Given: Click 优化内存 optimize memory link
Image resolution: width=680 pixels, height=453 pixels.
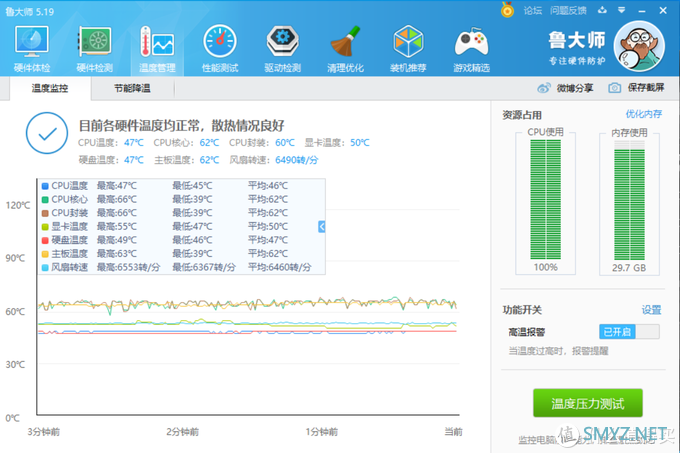Looking at the screenshot, I should [644, 114].
